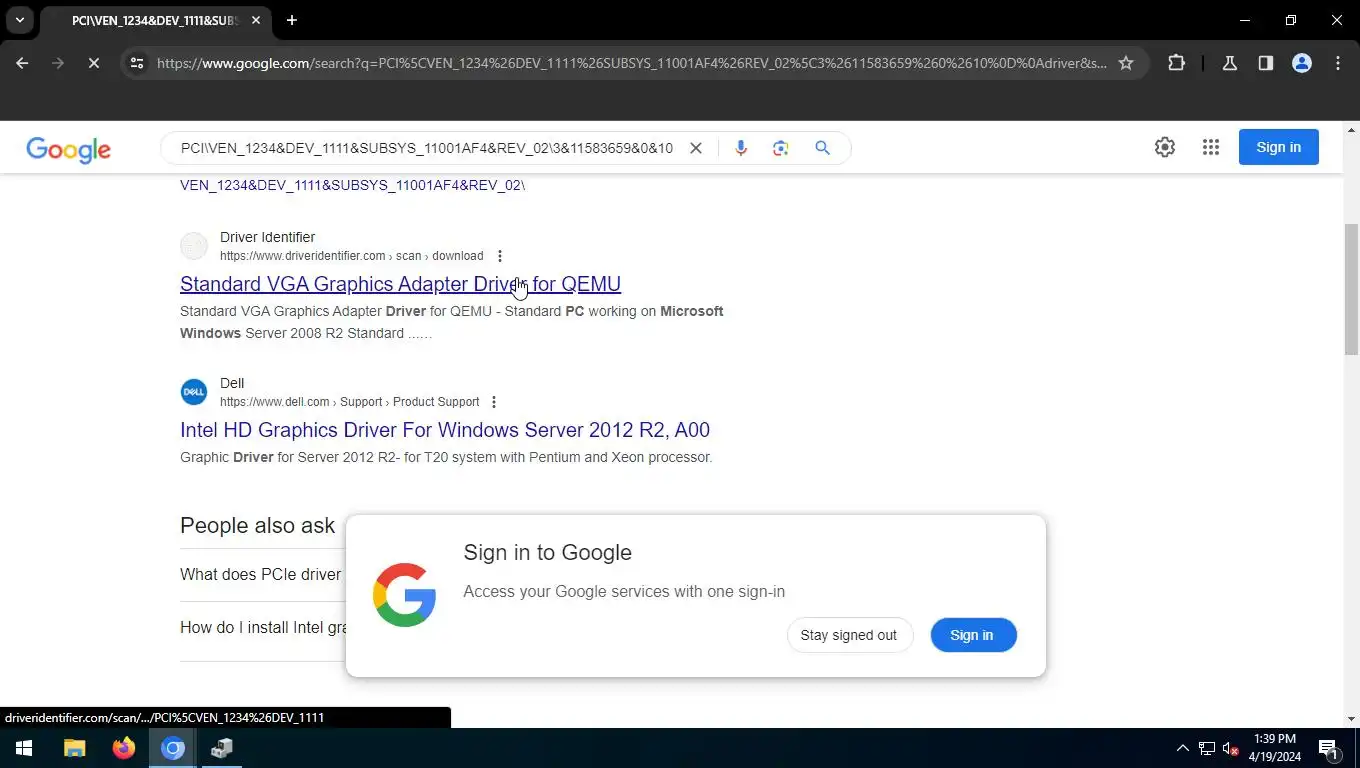Screen dimensions: 1360x768
Task: Search by image with Google Lens
Action: 781,148
